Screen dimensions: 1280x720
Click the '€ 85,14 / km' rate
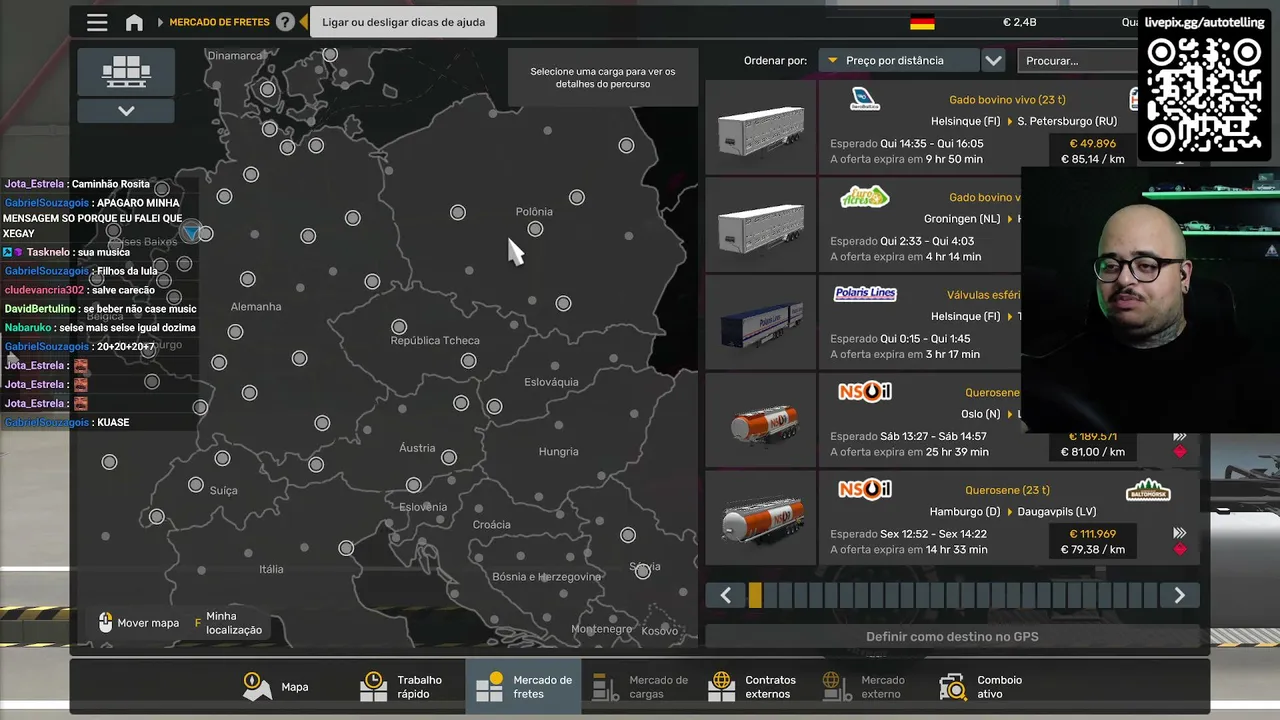[1092, 159]
